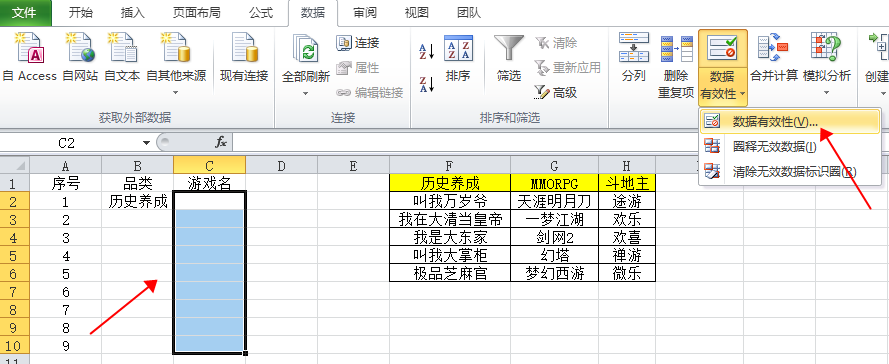Image resolution: width=889 pixels, height=364 pixels.
Task: Open the 高级 advanced filter
Action: pyautogui.click(x=556, y=92)
